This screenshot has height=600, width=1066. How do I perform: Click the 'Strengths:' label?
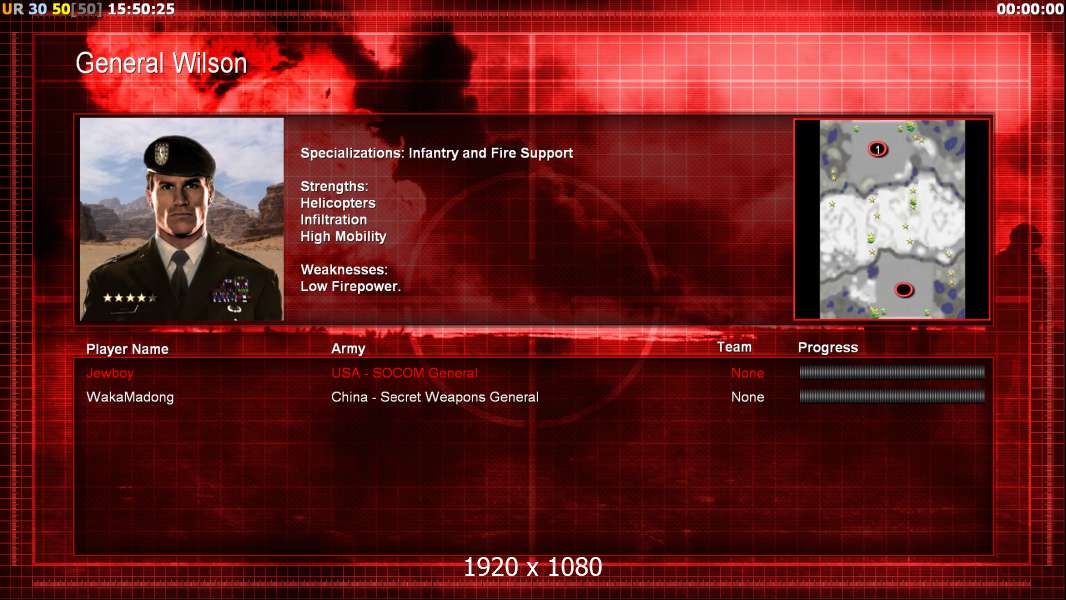[x=334, y=186]
